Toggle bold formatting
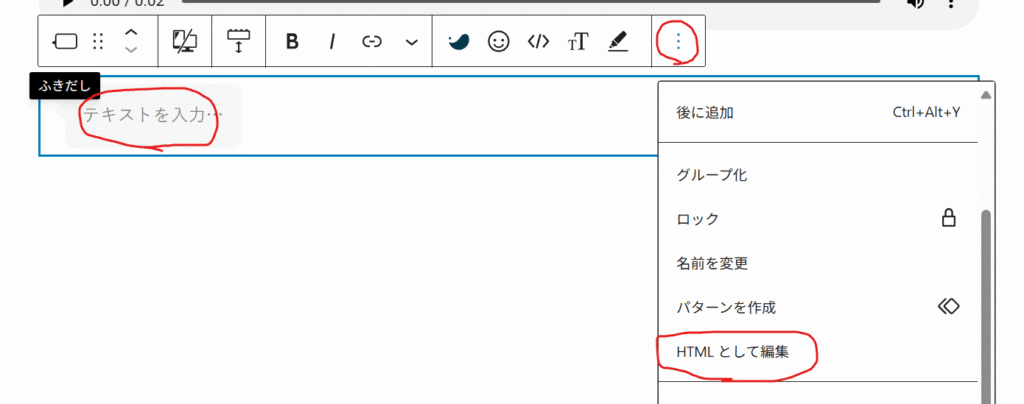The image size is (1024, 404). (292, 41)
